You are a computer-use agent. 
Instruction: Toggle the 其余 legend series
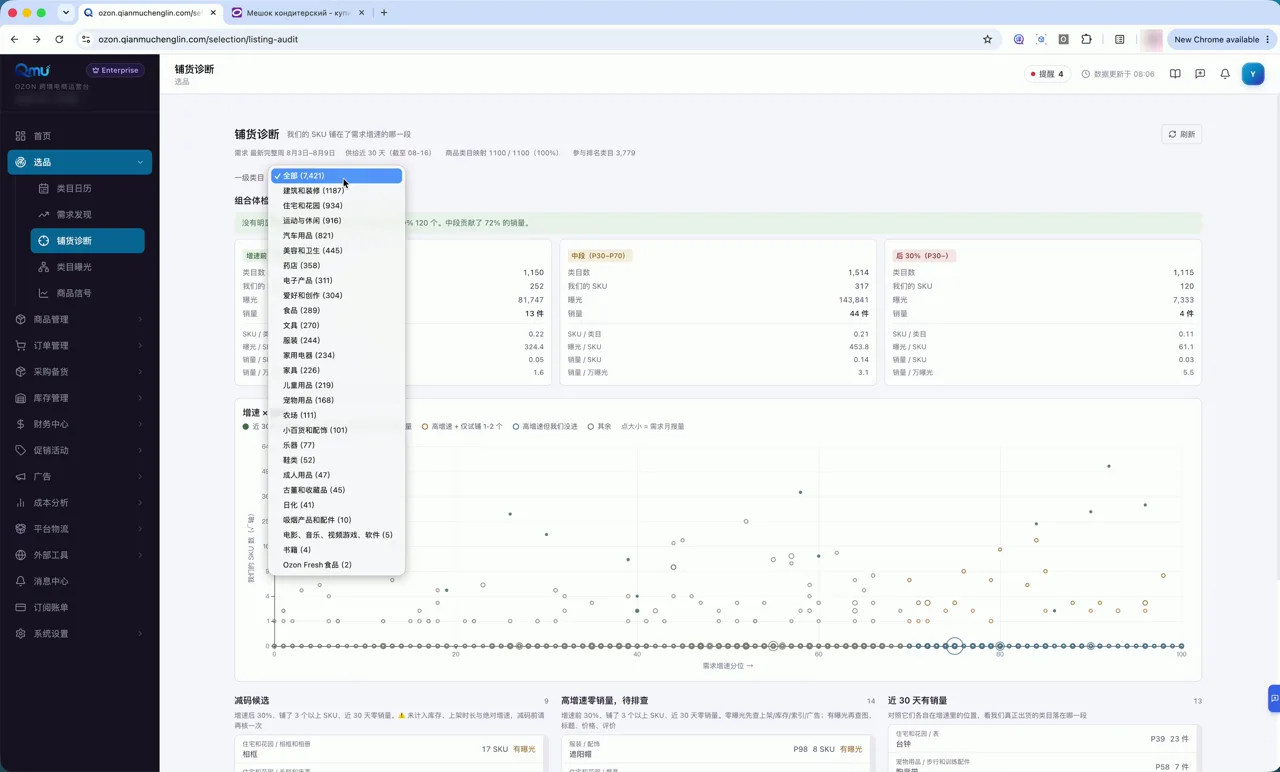point(599,426)
